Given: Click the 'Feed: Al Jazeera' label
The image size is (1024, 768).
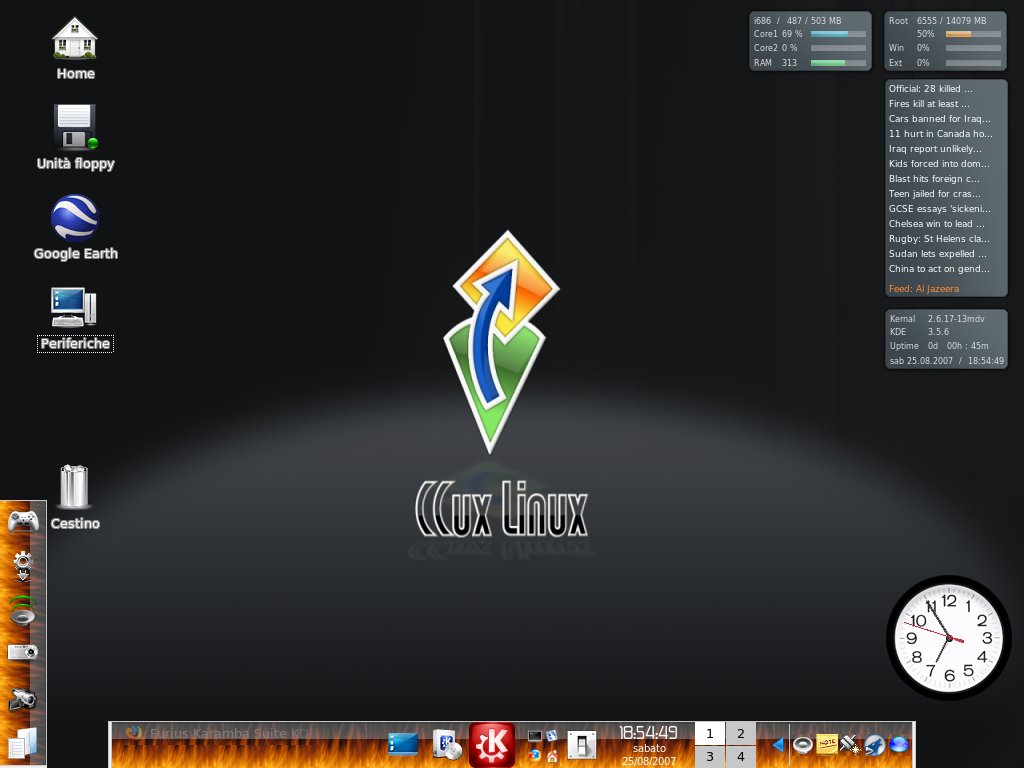Looking at the screenshot, I should (x=923, y=289).
